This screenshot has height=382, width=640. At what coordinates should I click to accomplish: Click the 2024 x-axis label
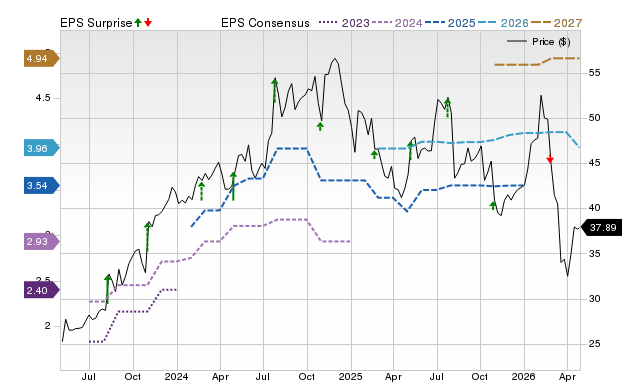coord(176,376)
